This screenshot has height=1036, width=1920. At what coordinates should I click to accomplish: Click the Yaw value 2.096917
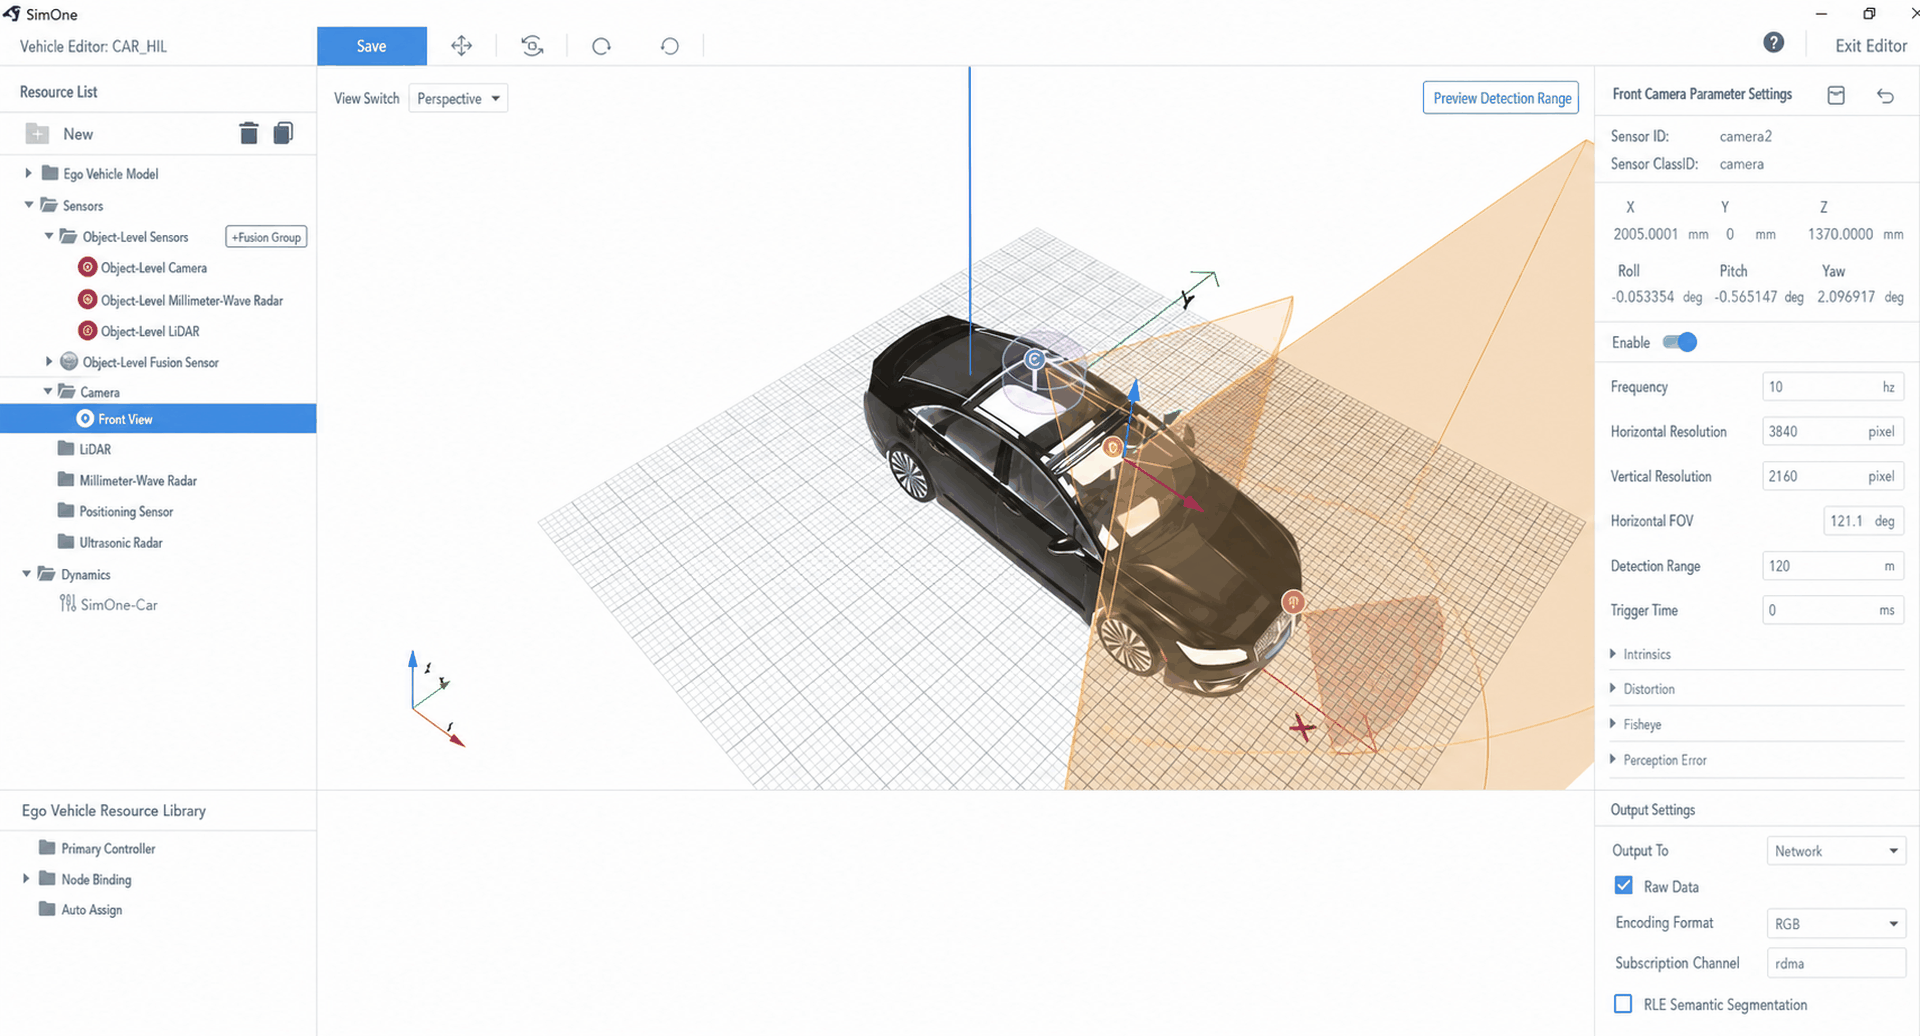[x=1846, y=297]
